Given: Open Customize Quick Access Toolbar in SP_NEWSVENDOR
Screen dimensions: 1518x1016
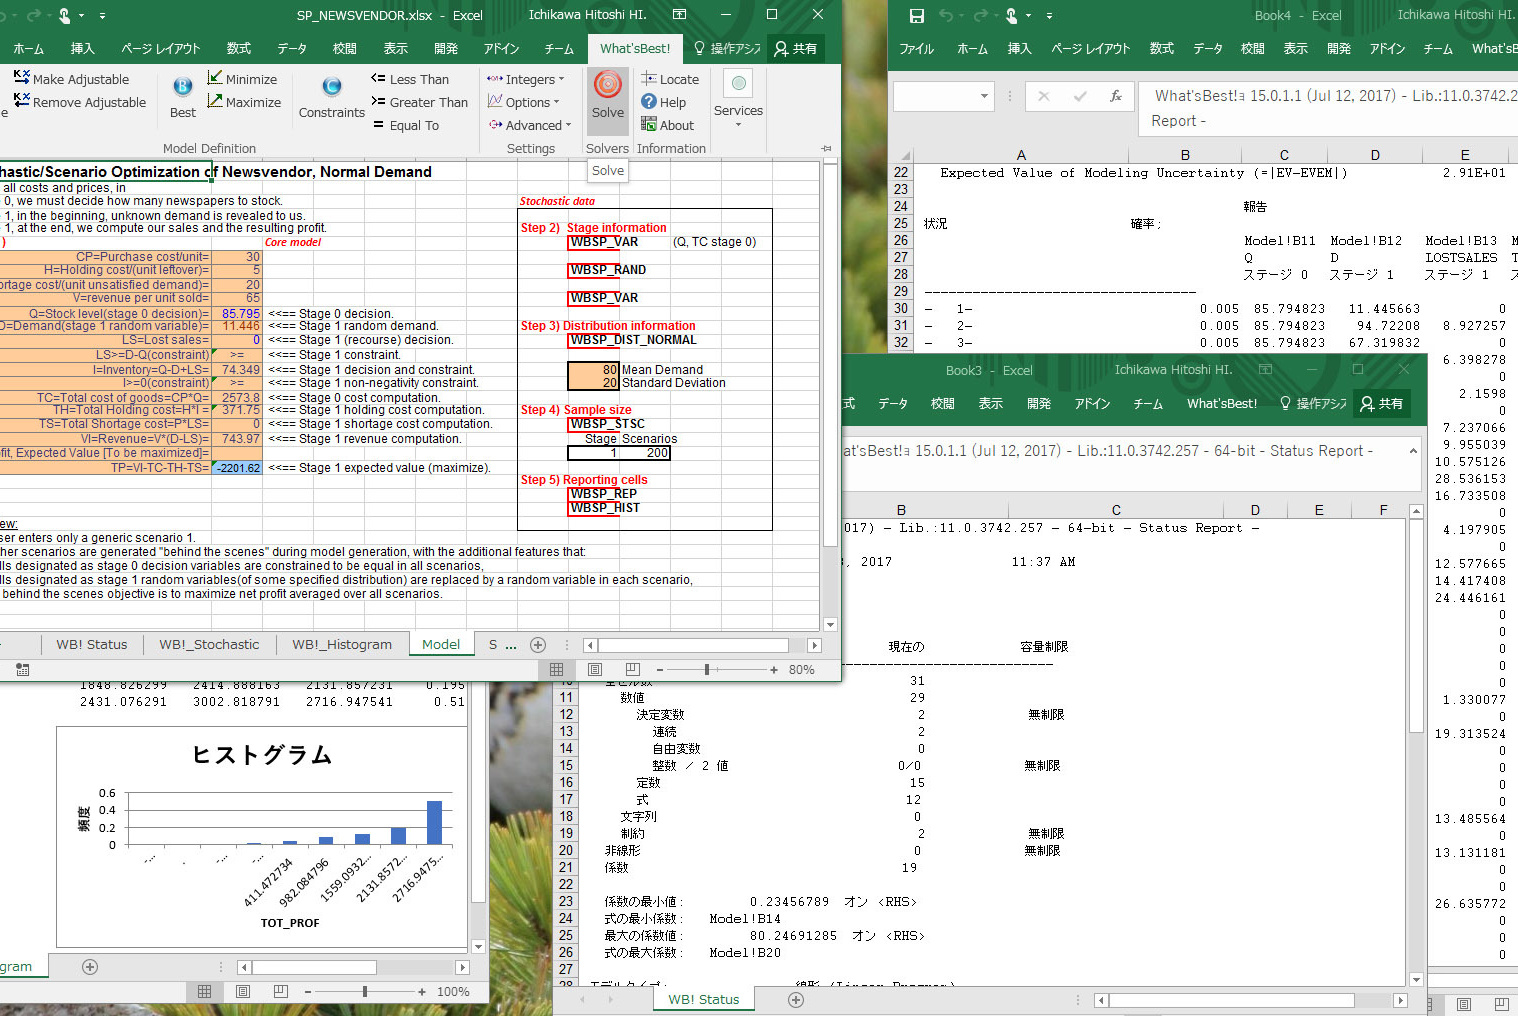Looking at the screenshot, I should pos(102,16).
